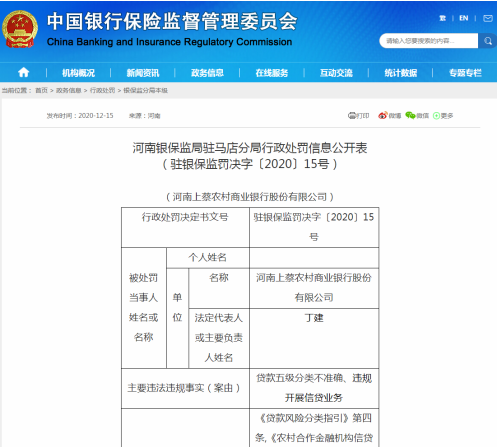Click the article title 河南银保监局驻马店分局行政处罚信息公开表
This screenshot has width=498, height=447.
pos(250,148)
